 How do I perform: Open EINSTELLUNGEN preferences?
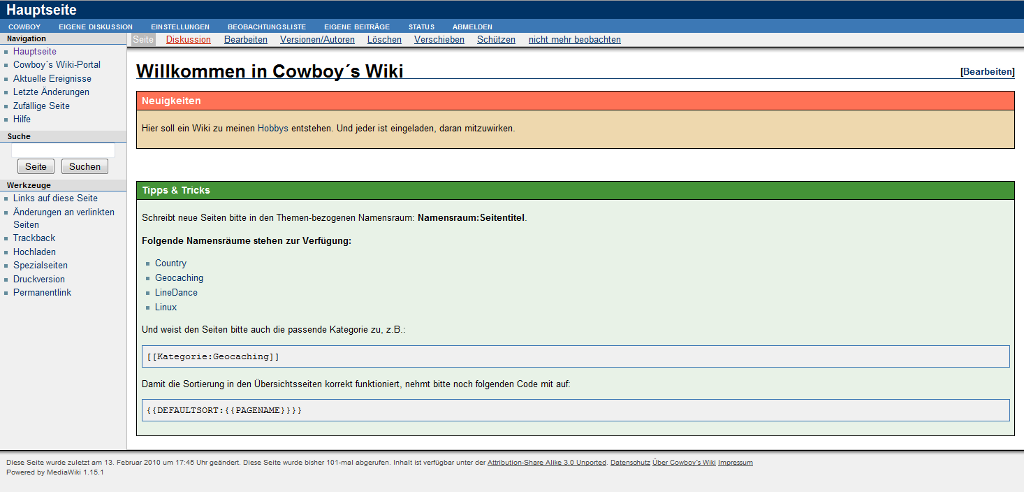tap(180, 27)
